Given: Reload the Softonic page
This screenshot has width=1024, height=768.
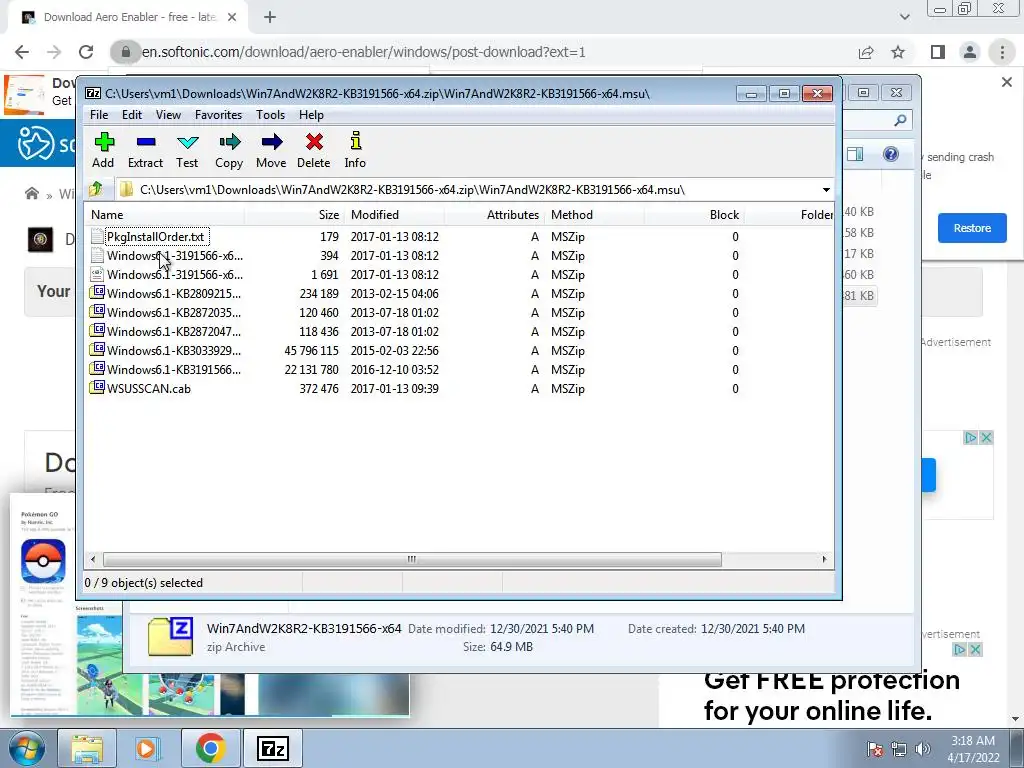Looking at the screenshot, I should (86, 52).
